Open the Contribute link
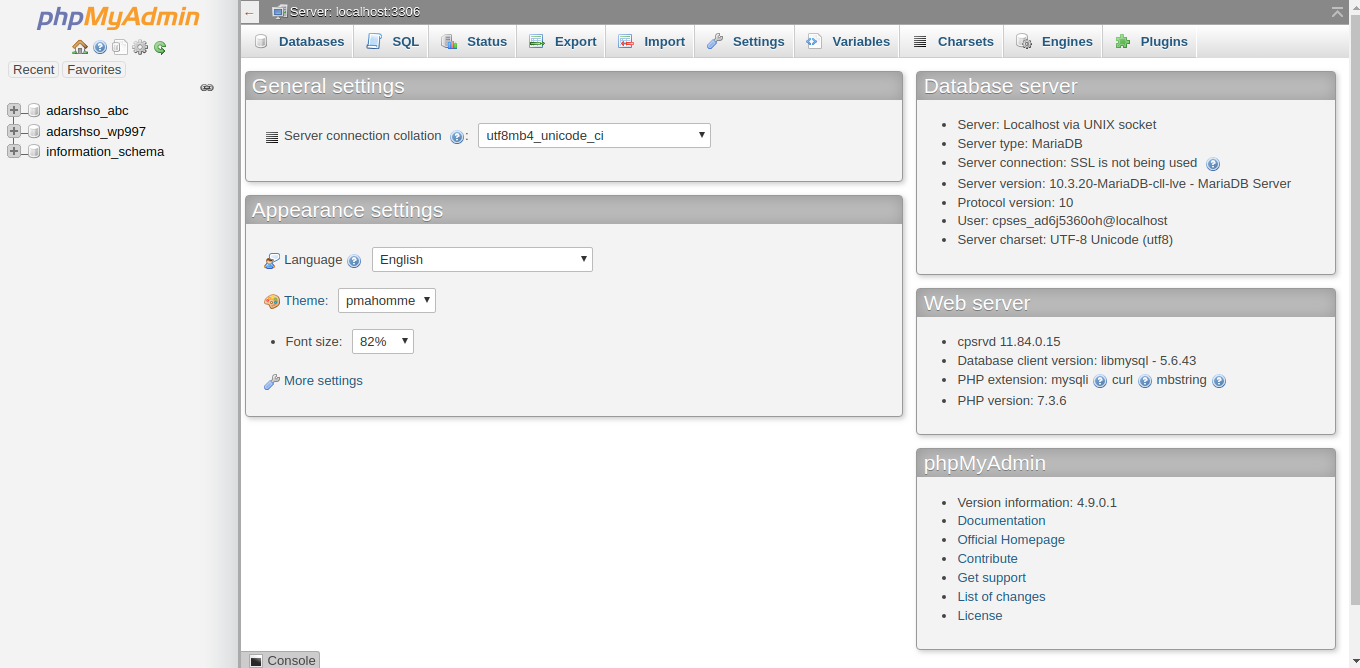Screen dimensions: 1360x668 [x=987, y=558]
